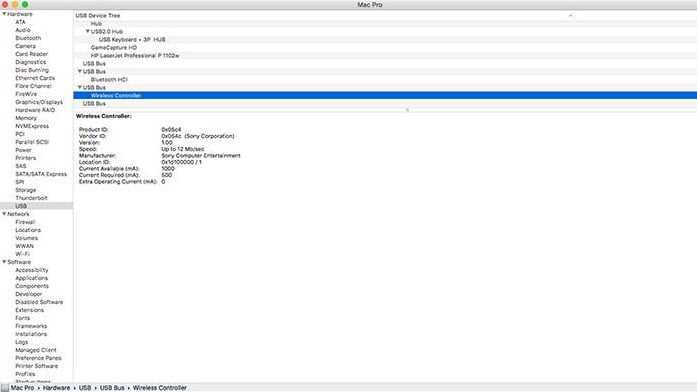This screenshot has width=697, height=392.
Task: Select Audio in the sidebar
Action: tap(23, 30)
